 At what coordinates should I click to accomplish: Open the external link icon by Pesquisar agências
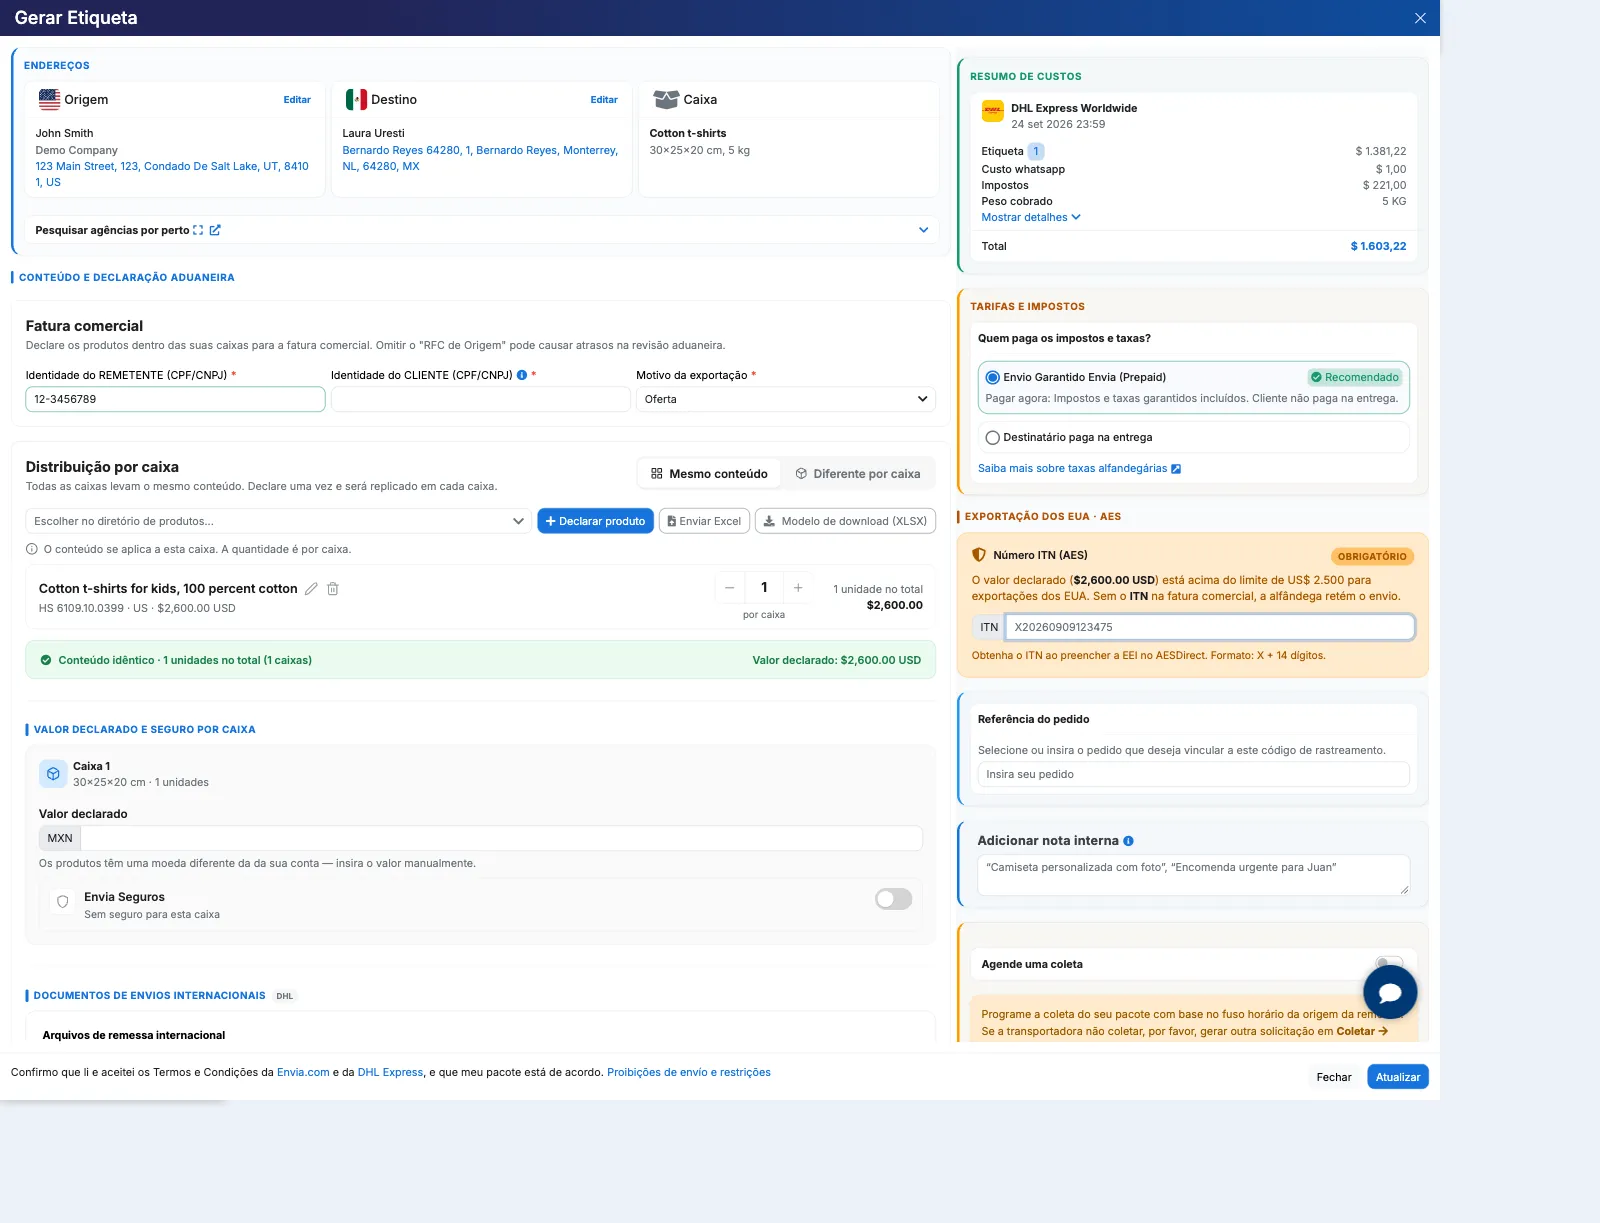215,230
